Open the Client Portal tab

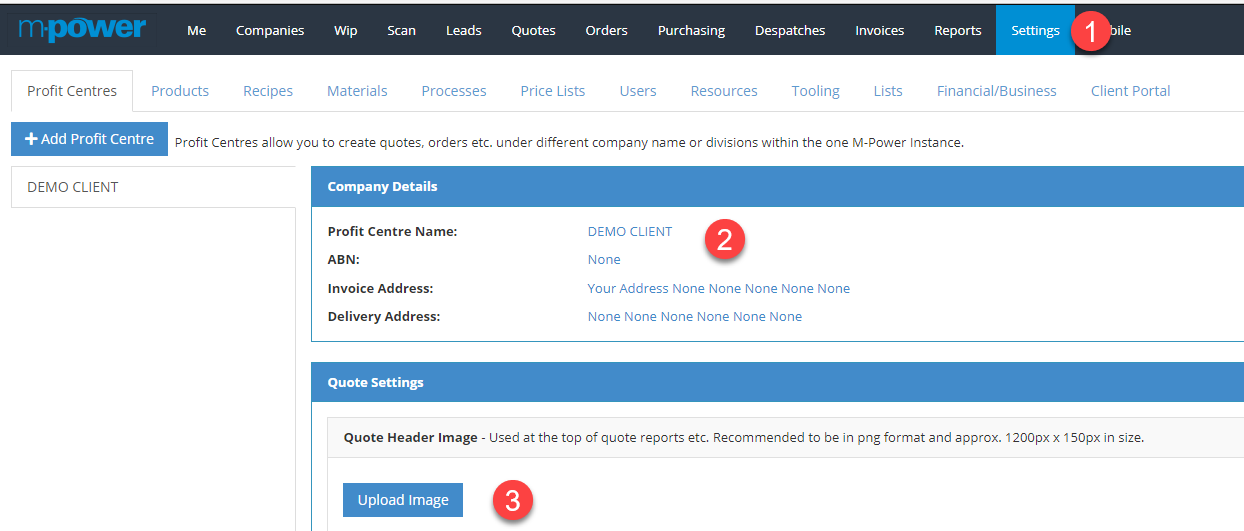pos(1130,90)
